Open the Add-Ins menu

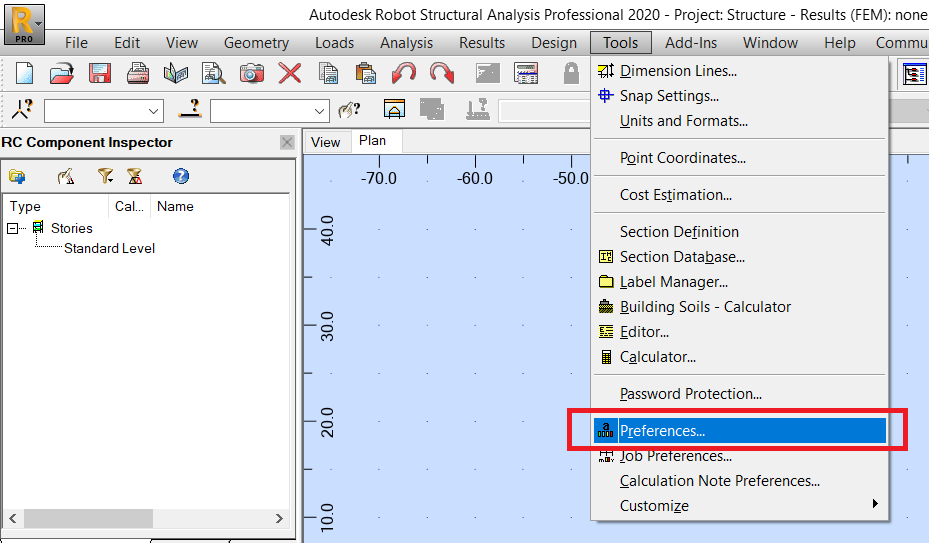691,43
